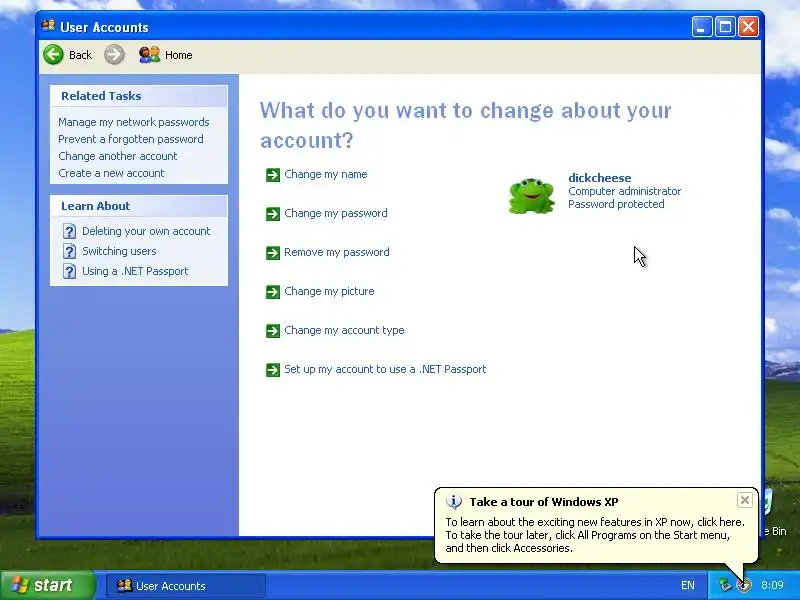Image resolution: width=800 pixels, height=600 pixels.
Task: Click the EN language indicator
Action: [688, 585]
